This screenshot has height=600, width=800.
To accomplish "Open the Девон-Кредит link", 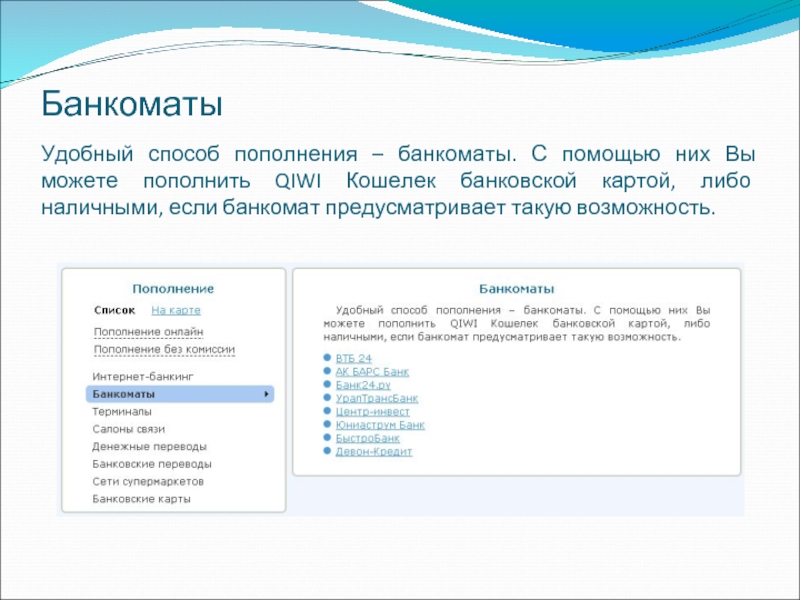I will pyautogui.click(x=373, y=451).
